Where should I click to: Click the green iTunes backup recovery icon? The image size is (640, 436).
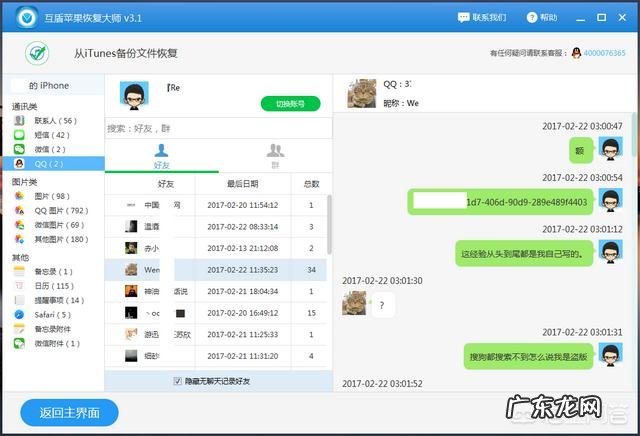click(x=37, y=53)
